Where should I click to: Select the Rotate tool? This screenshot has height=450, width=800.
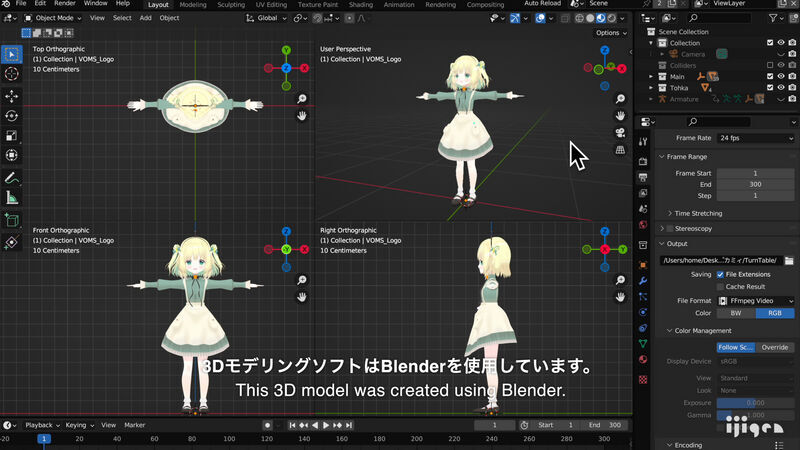coord(12,116)
